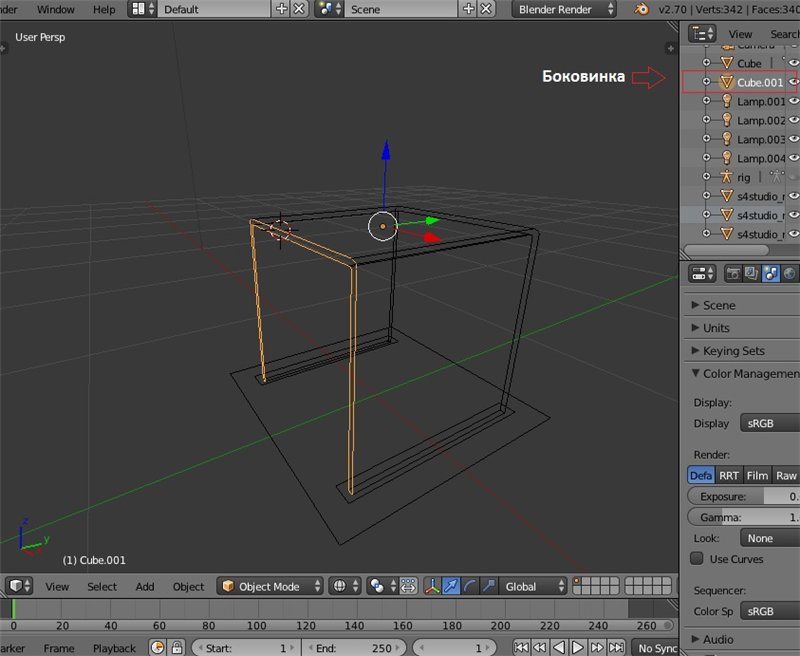The width and height of the screenshot is (800, 656).
Task: Click the outliner editor type icon
Action: pyautogui.click(x=703, y=33)
